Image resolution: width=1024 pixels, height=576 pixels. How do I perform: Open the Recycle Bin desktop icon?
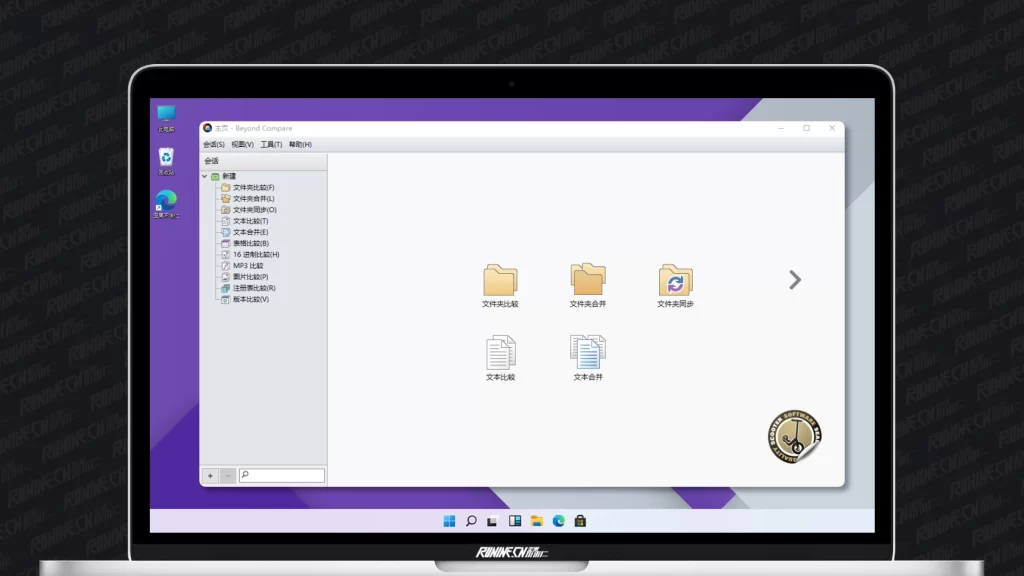click(166, 158)
